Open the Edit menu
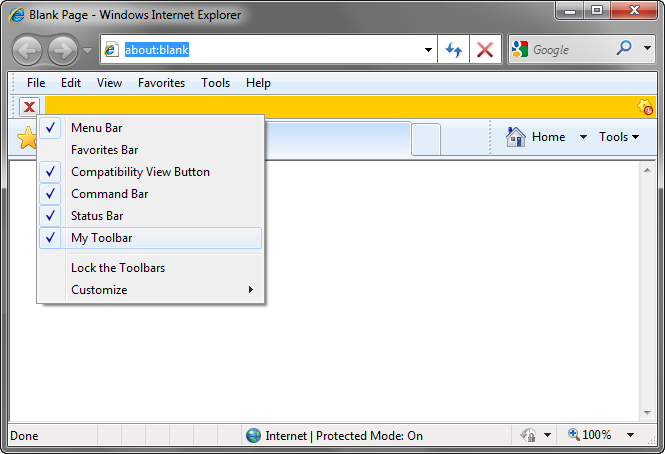The image size is (665, 454). click(71, 83)
